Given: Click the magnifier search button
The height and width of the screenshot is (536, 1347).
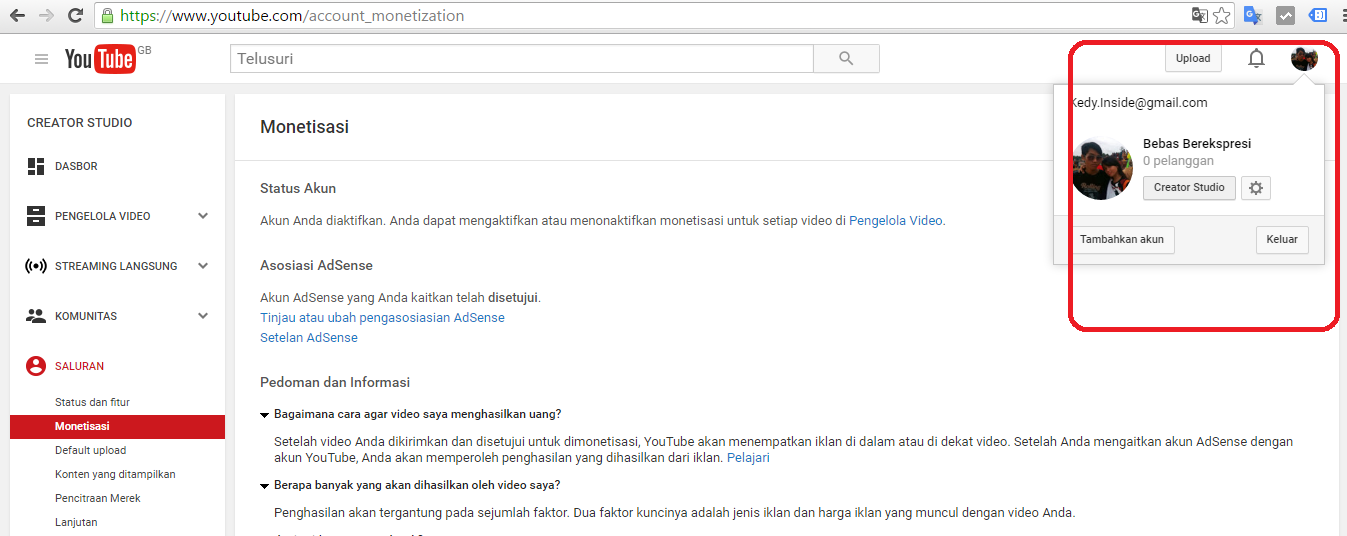Looking at the screenshot, I should pos(846,59).
